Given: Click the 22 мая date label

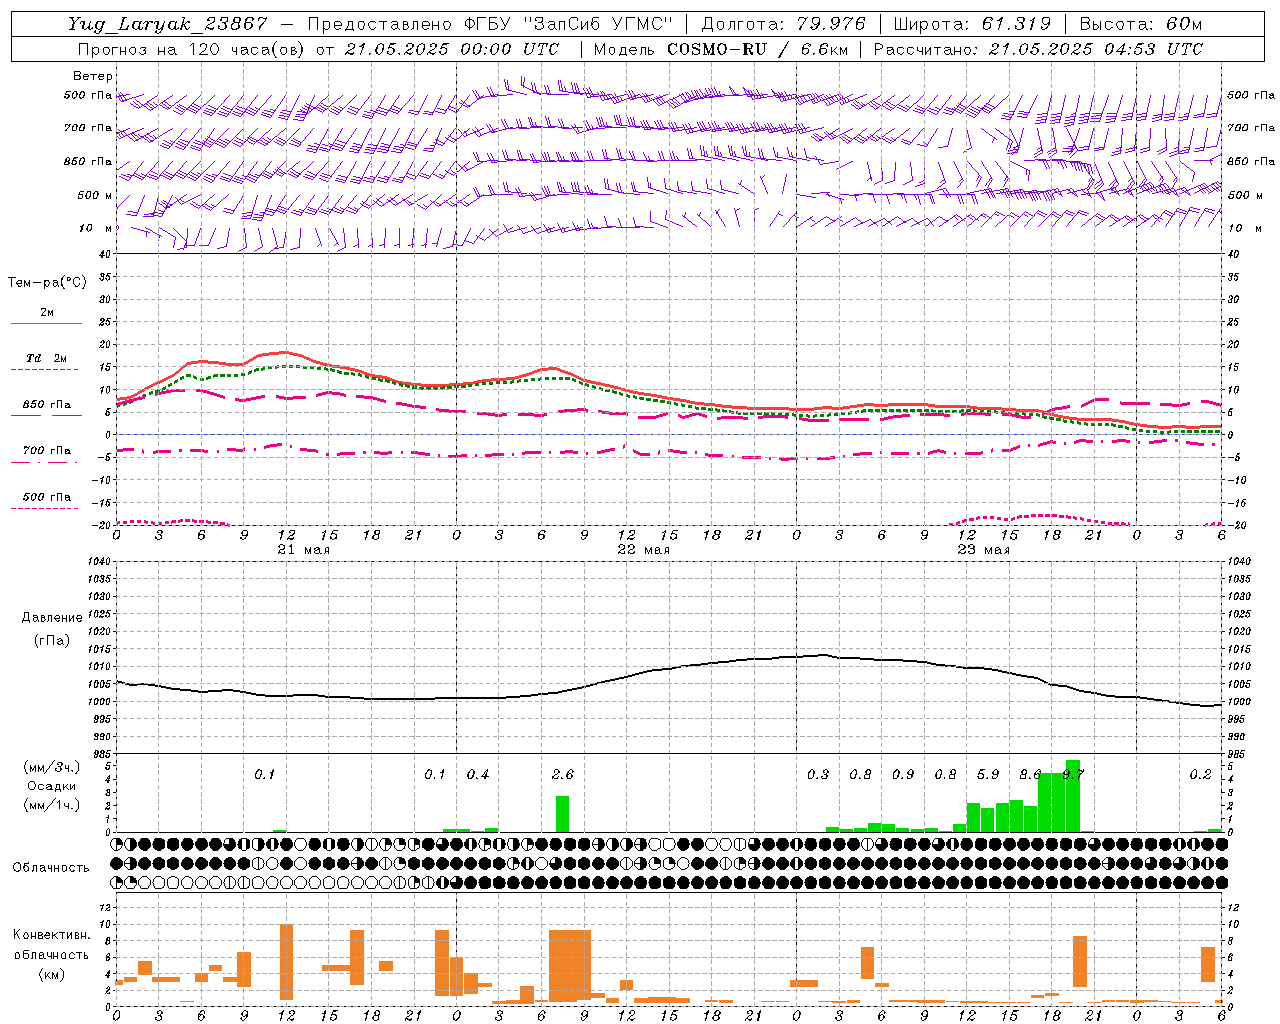Looking at the screenshot, I should click(x=643, y=550).
